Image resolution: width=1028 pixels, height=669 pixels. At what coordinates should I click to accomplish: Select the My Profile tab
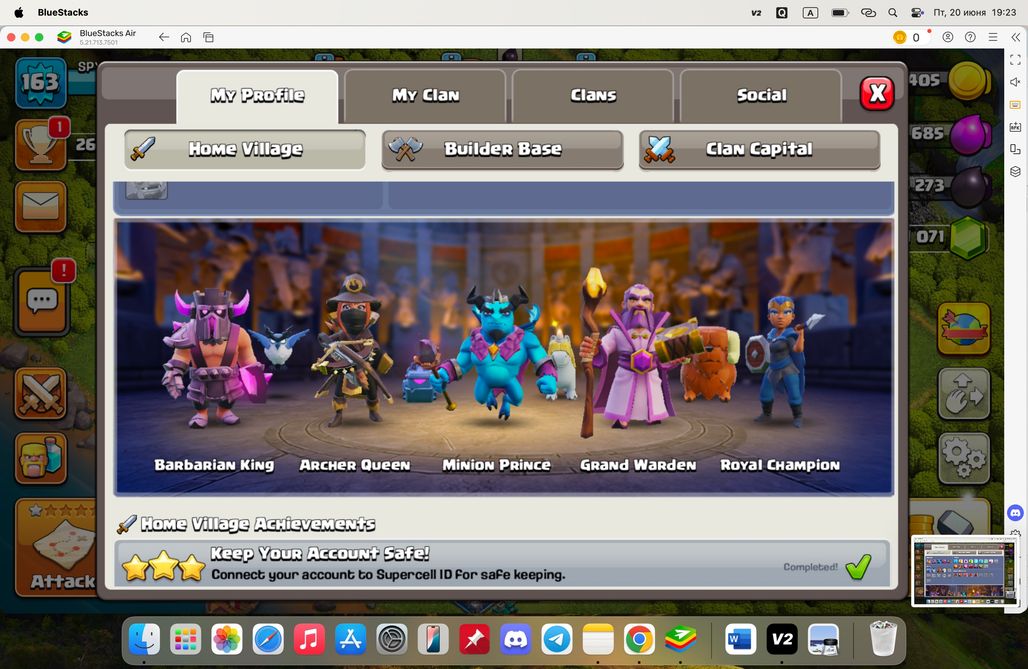[257, 96]
